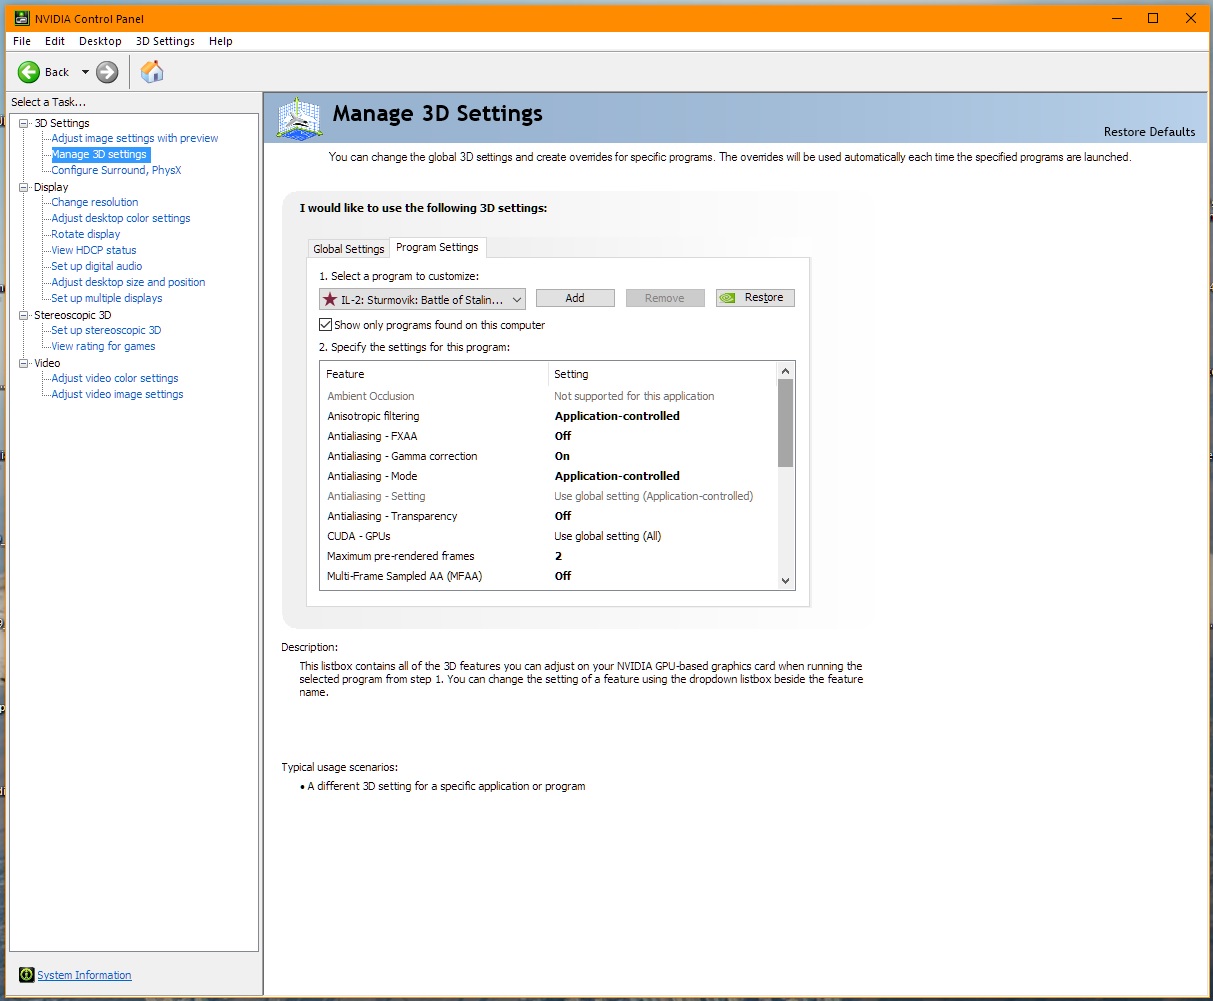Open Adjust image settings with preview

point(135,138)
